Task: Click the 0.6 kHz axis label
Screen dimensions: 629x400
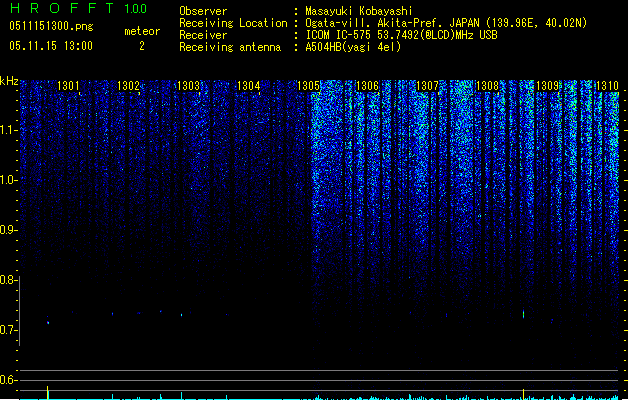Action: tap(8, 380)
